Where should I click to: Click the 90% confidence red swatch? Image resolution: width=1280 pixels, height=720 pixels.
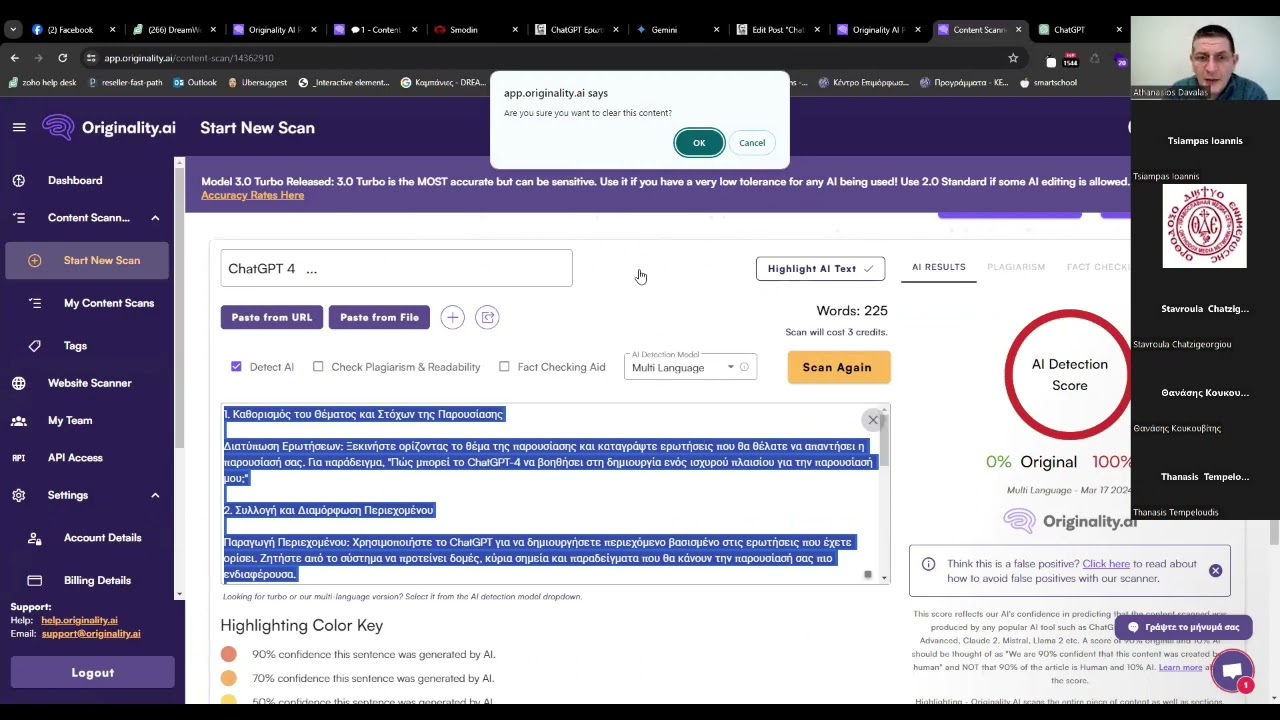229,654
